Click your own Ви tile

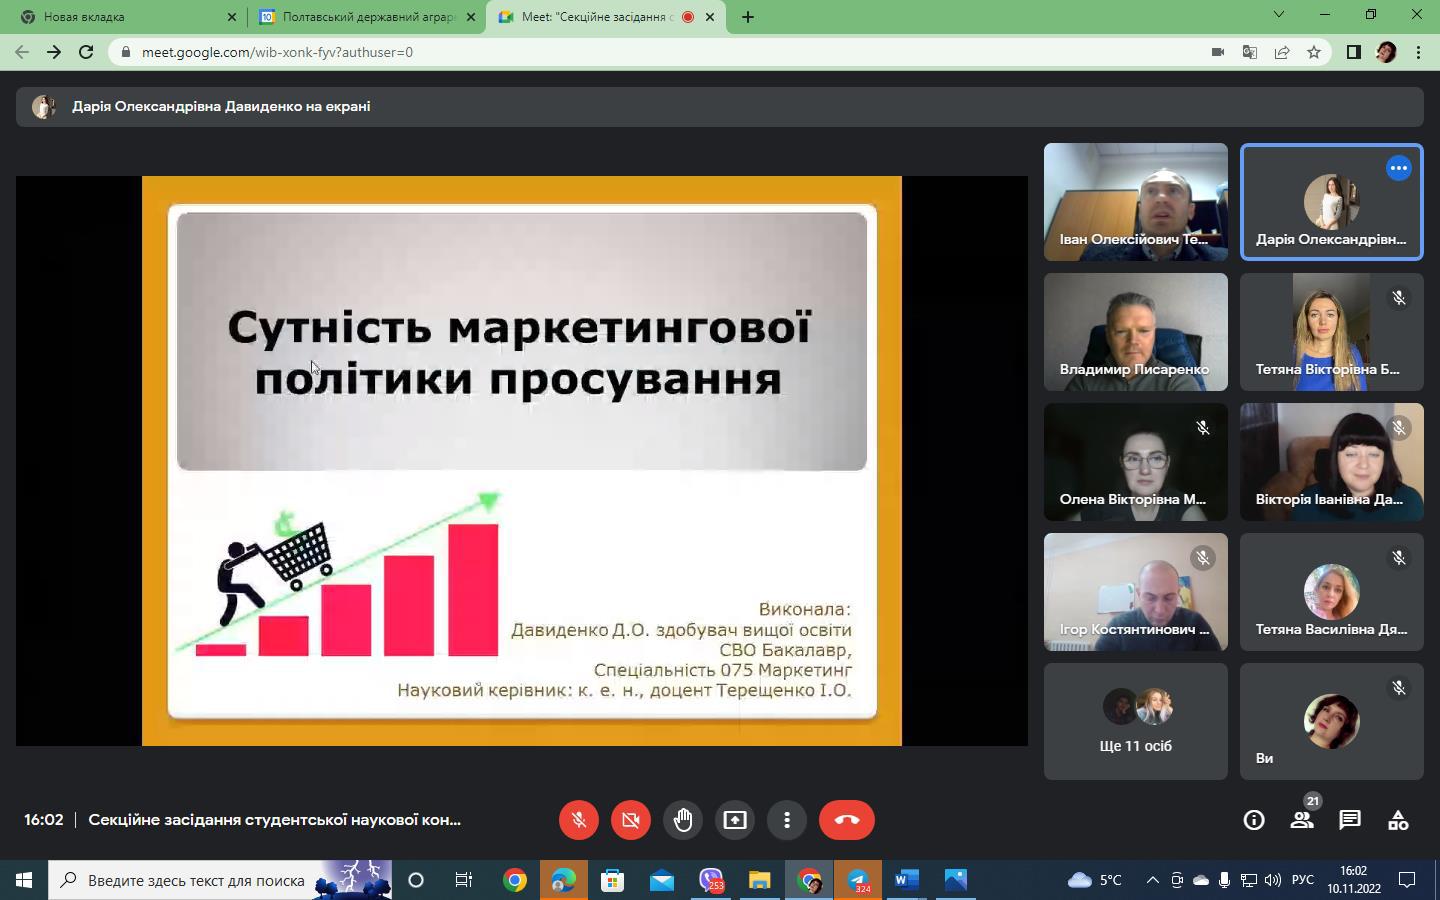[x=1332, y=722]
